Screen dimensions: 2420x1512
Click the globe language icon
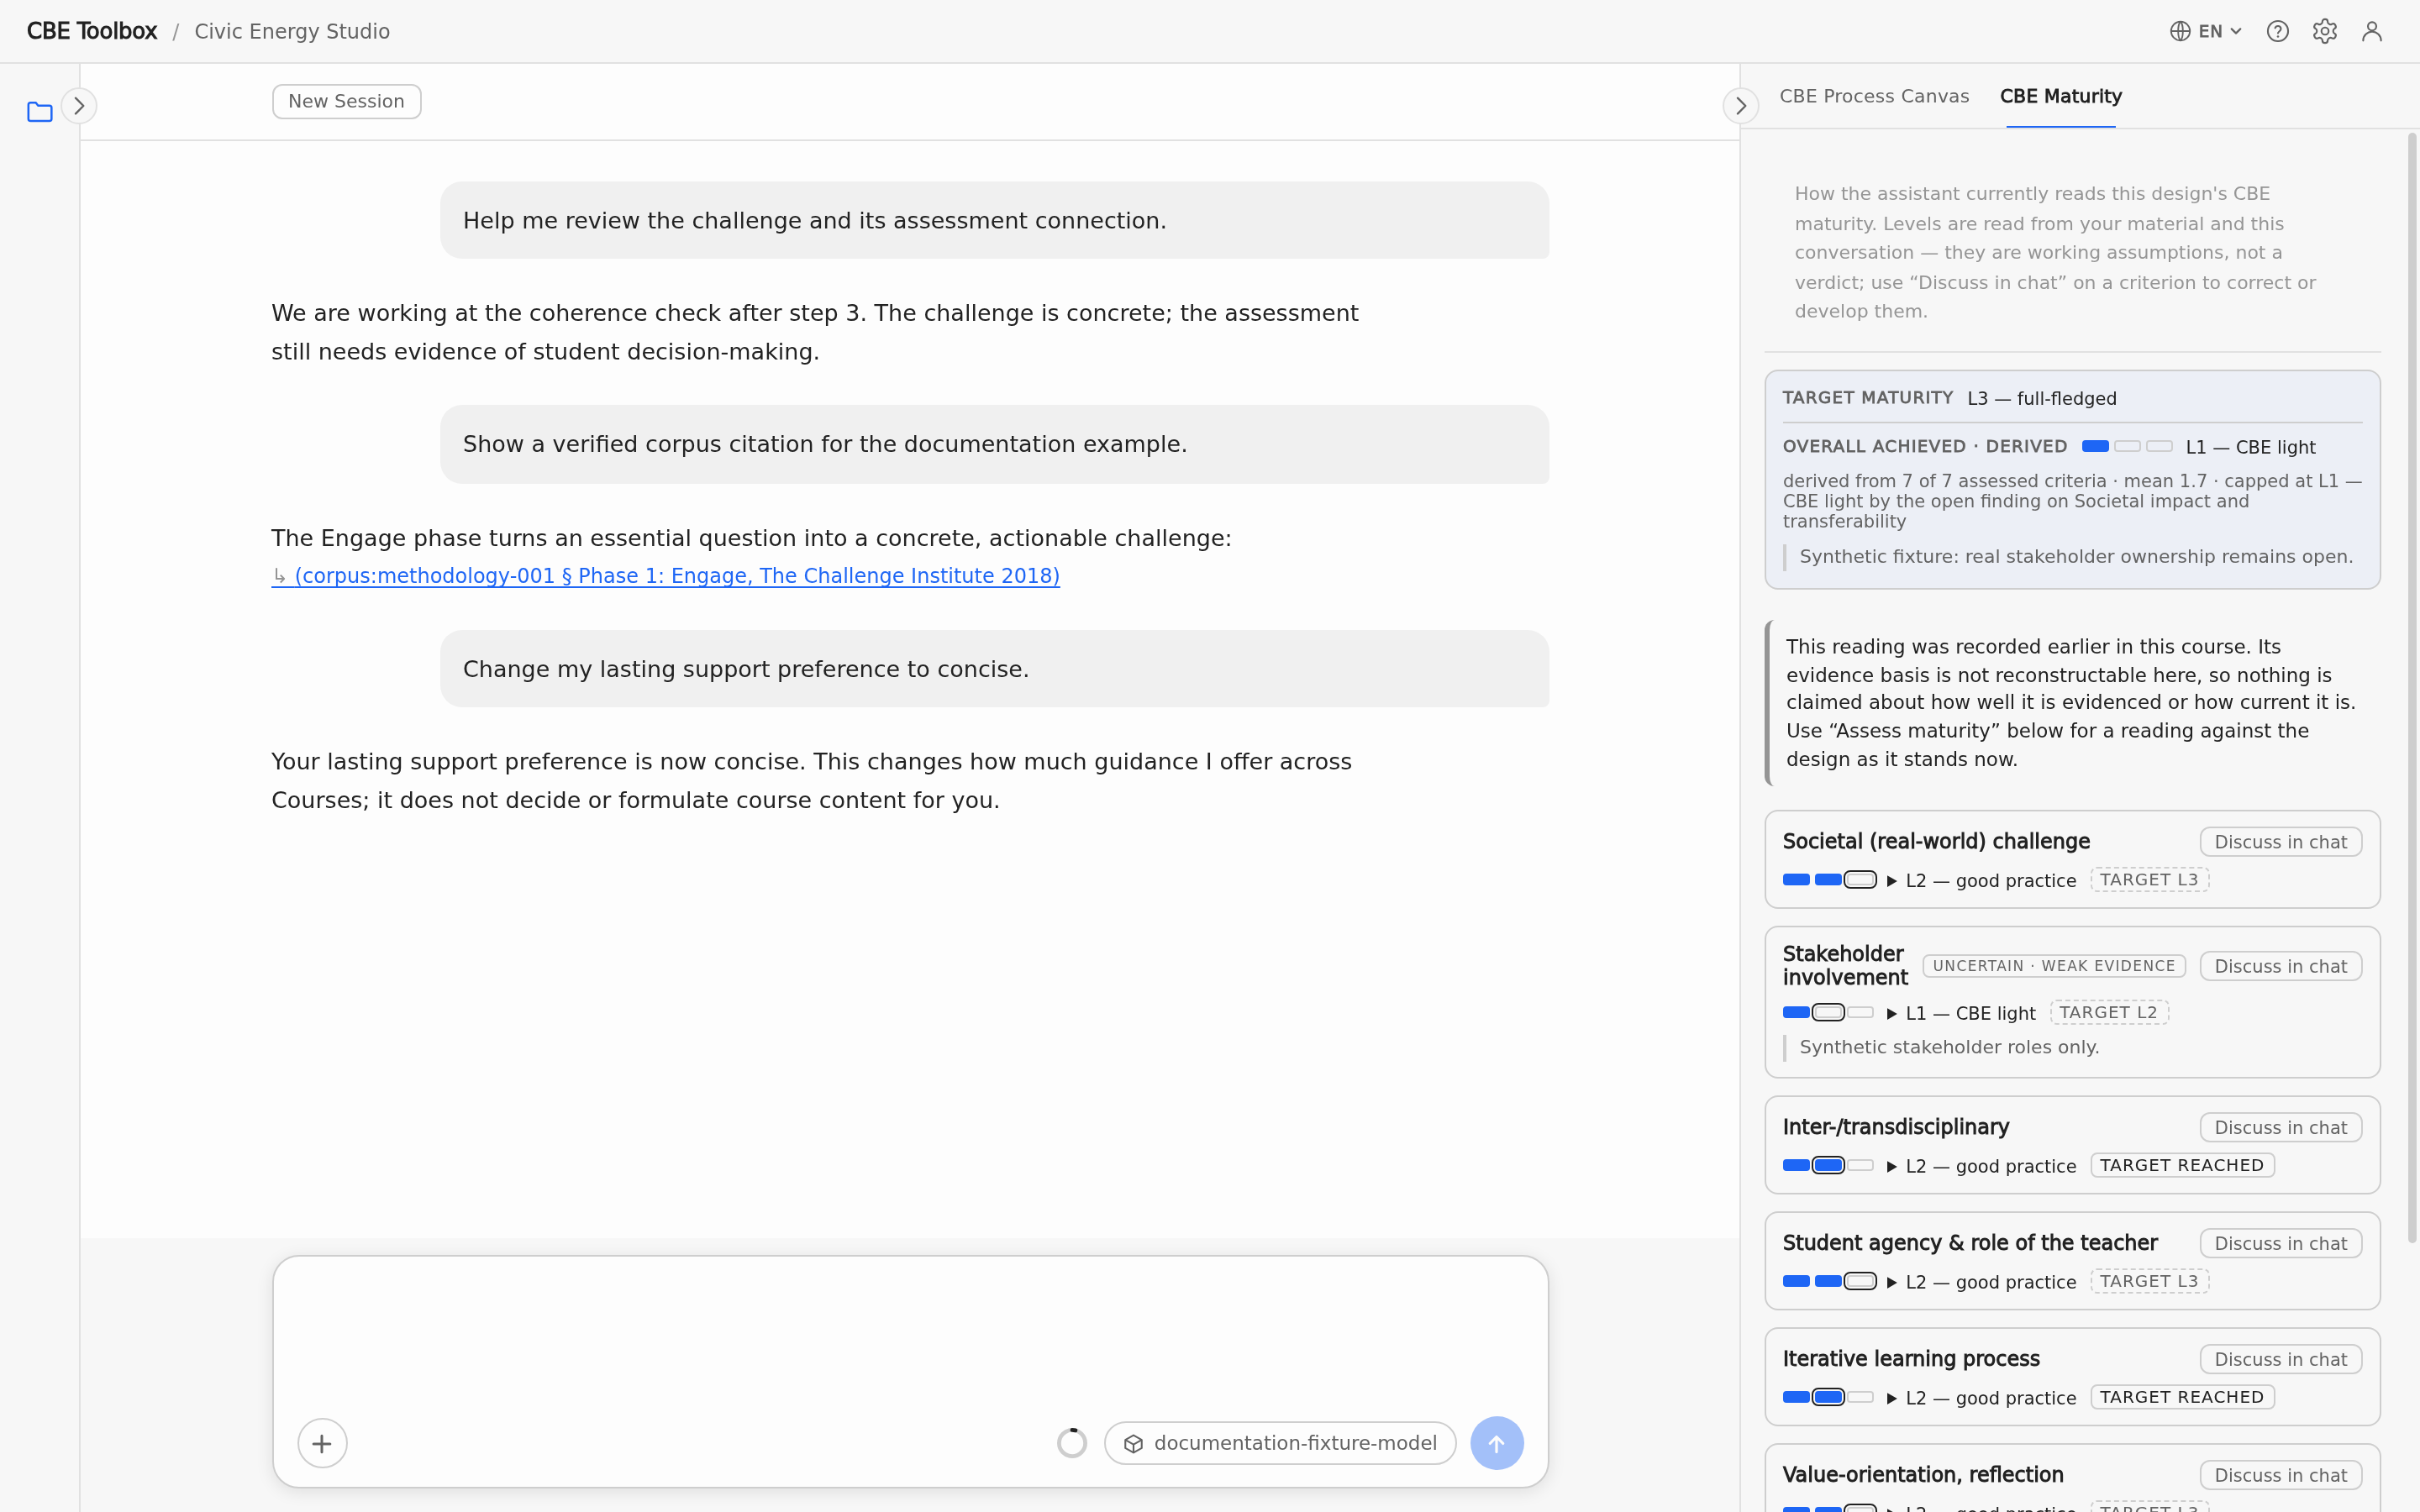2180,31
